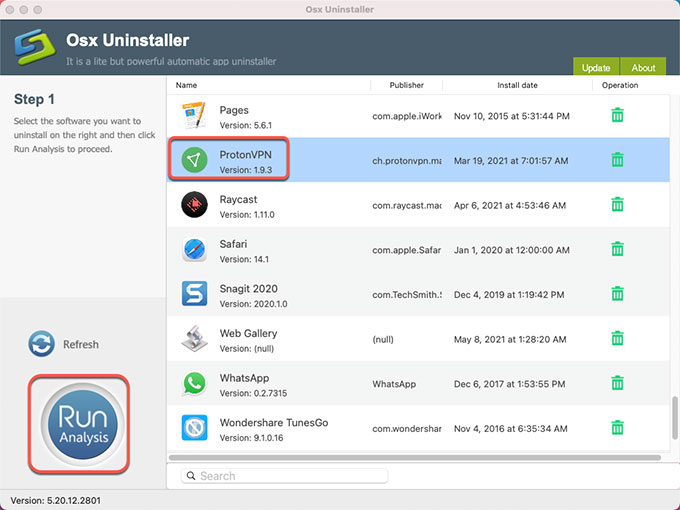Delete Pages using its trash icon
The width and height of the screenshot is (680, 510).
(618, 115)
